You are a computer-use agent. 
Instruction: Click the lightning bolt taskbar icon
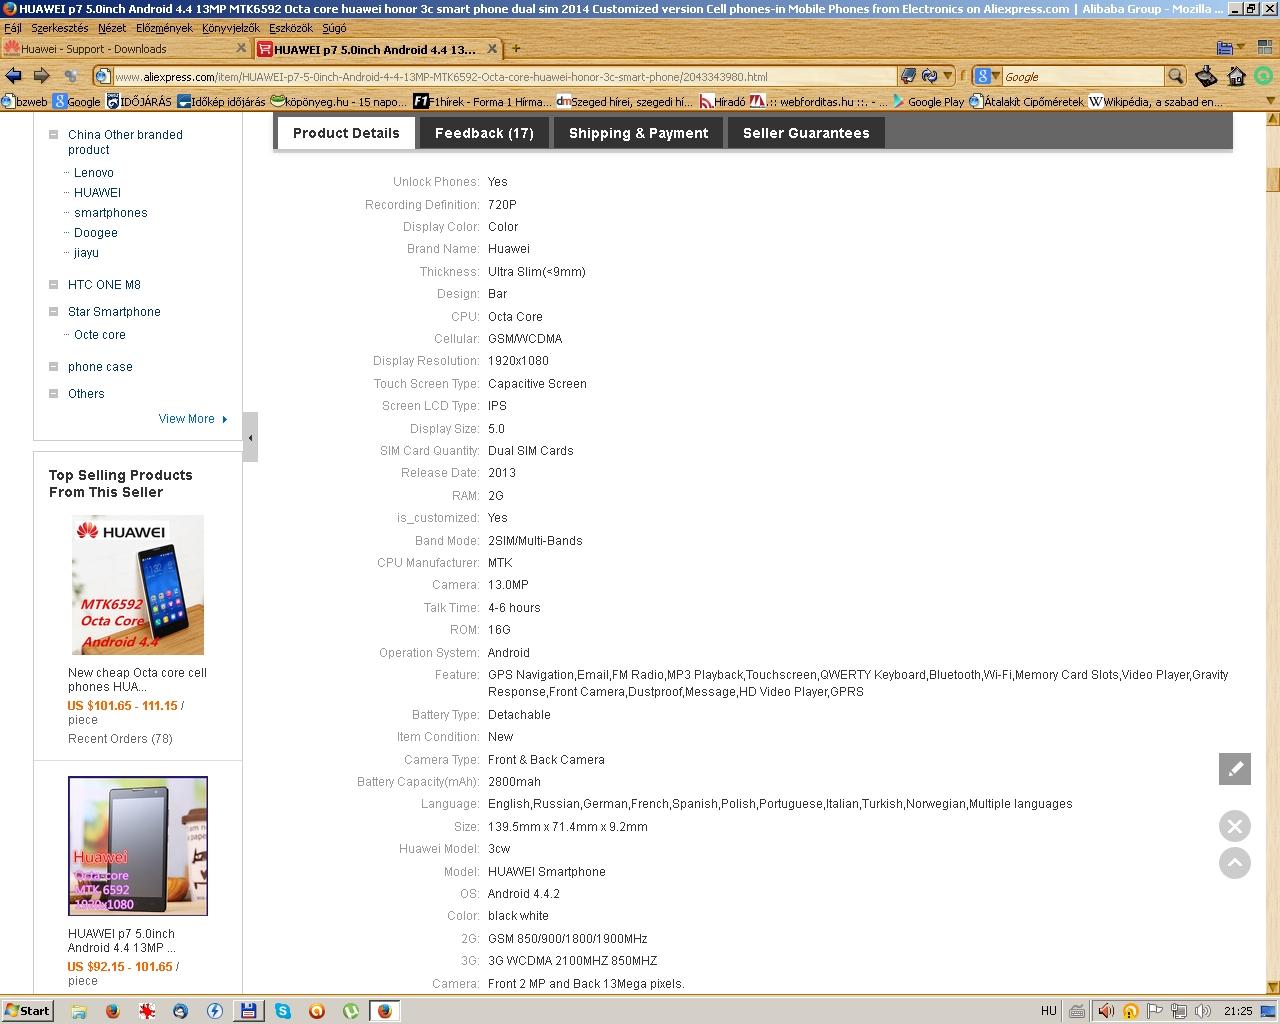click(x=214, y=1011)
